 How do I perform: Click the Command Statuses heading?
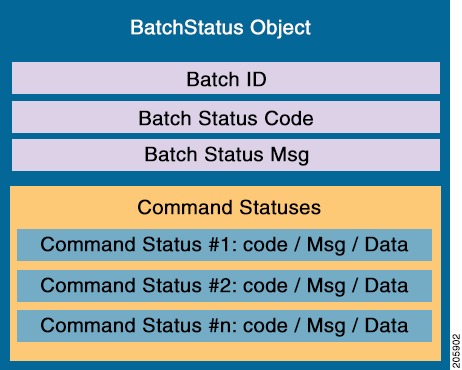click(229, 207)
